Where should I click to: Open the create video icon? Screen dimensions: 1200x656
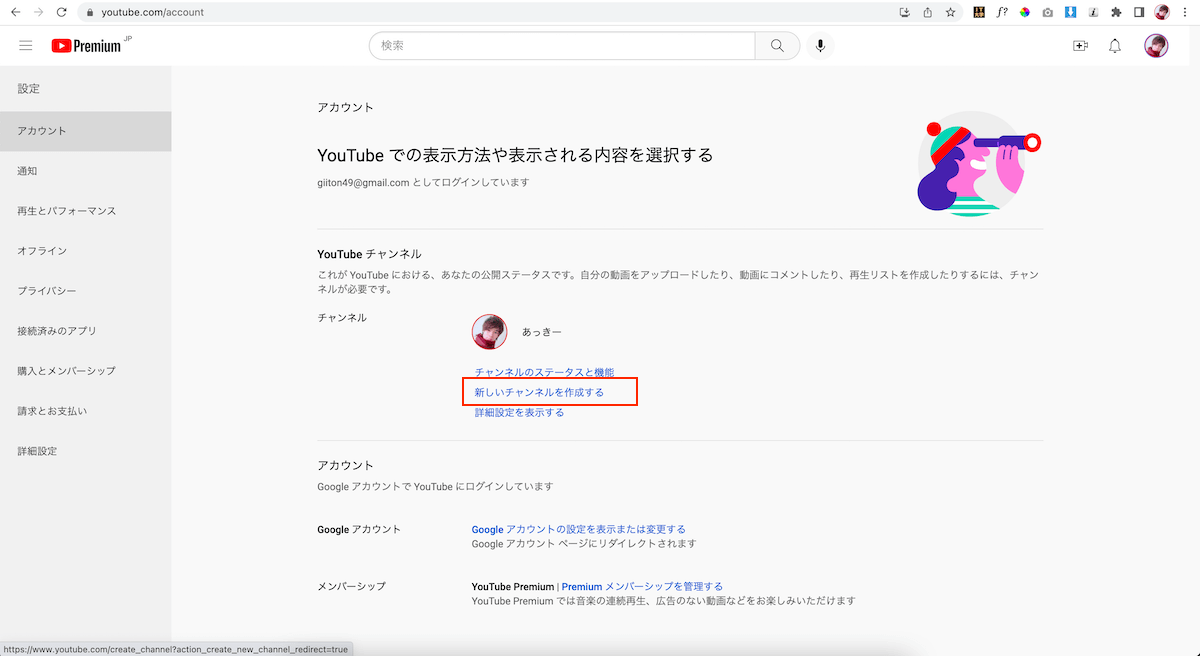pyautogui.click(x=1080, y=46)
